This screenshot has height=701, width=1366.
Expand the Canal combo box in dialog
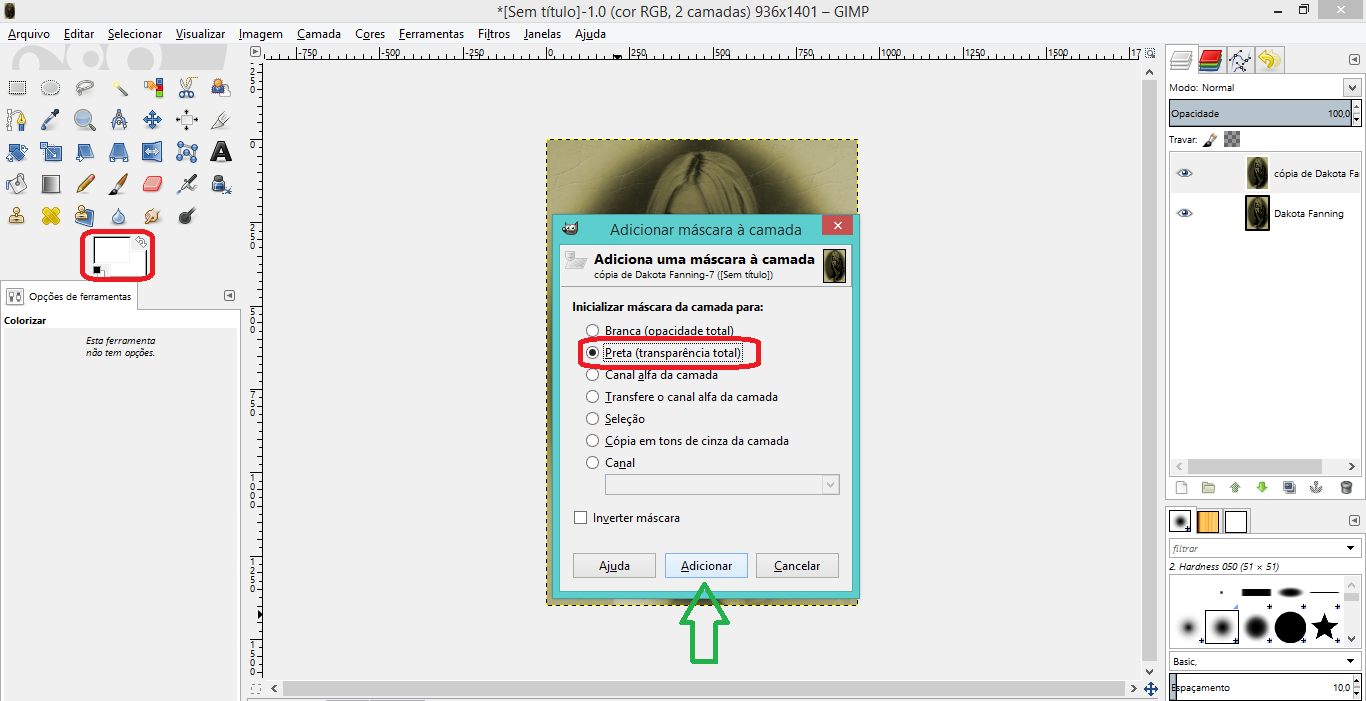click(829, 484)
